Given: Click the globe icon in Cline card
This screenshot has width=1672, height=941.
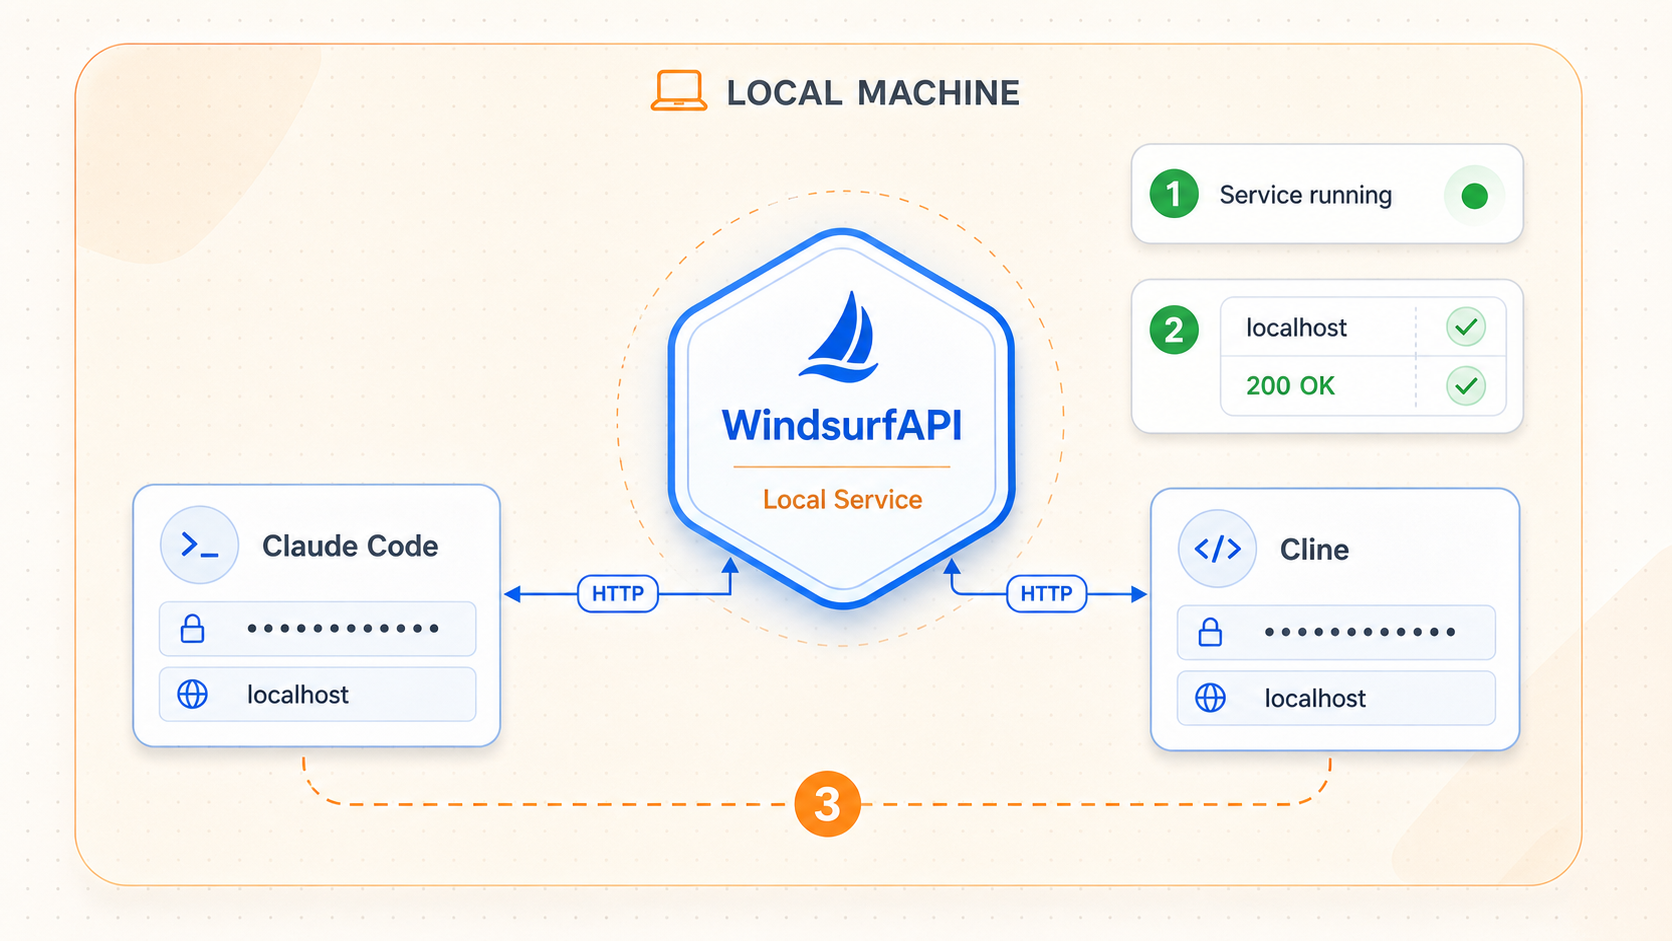Looking at the screenshot, I should click(x=1210, y=698).
